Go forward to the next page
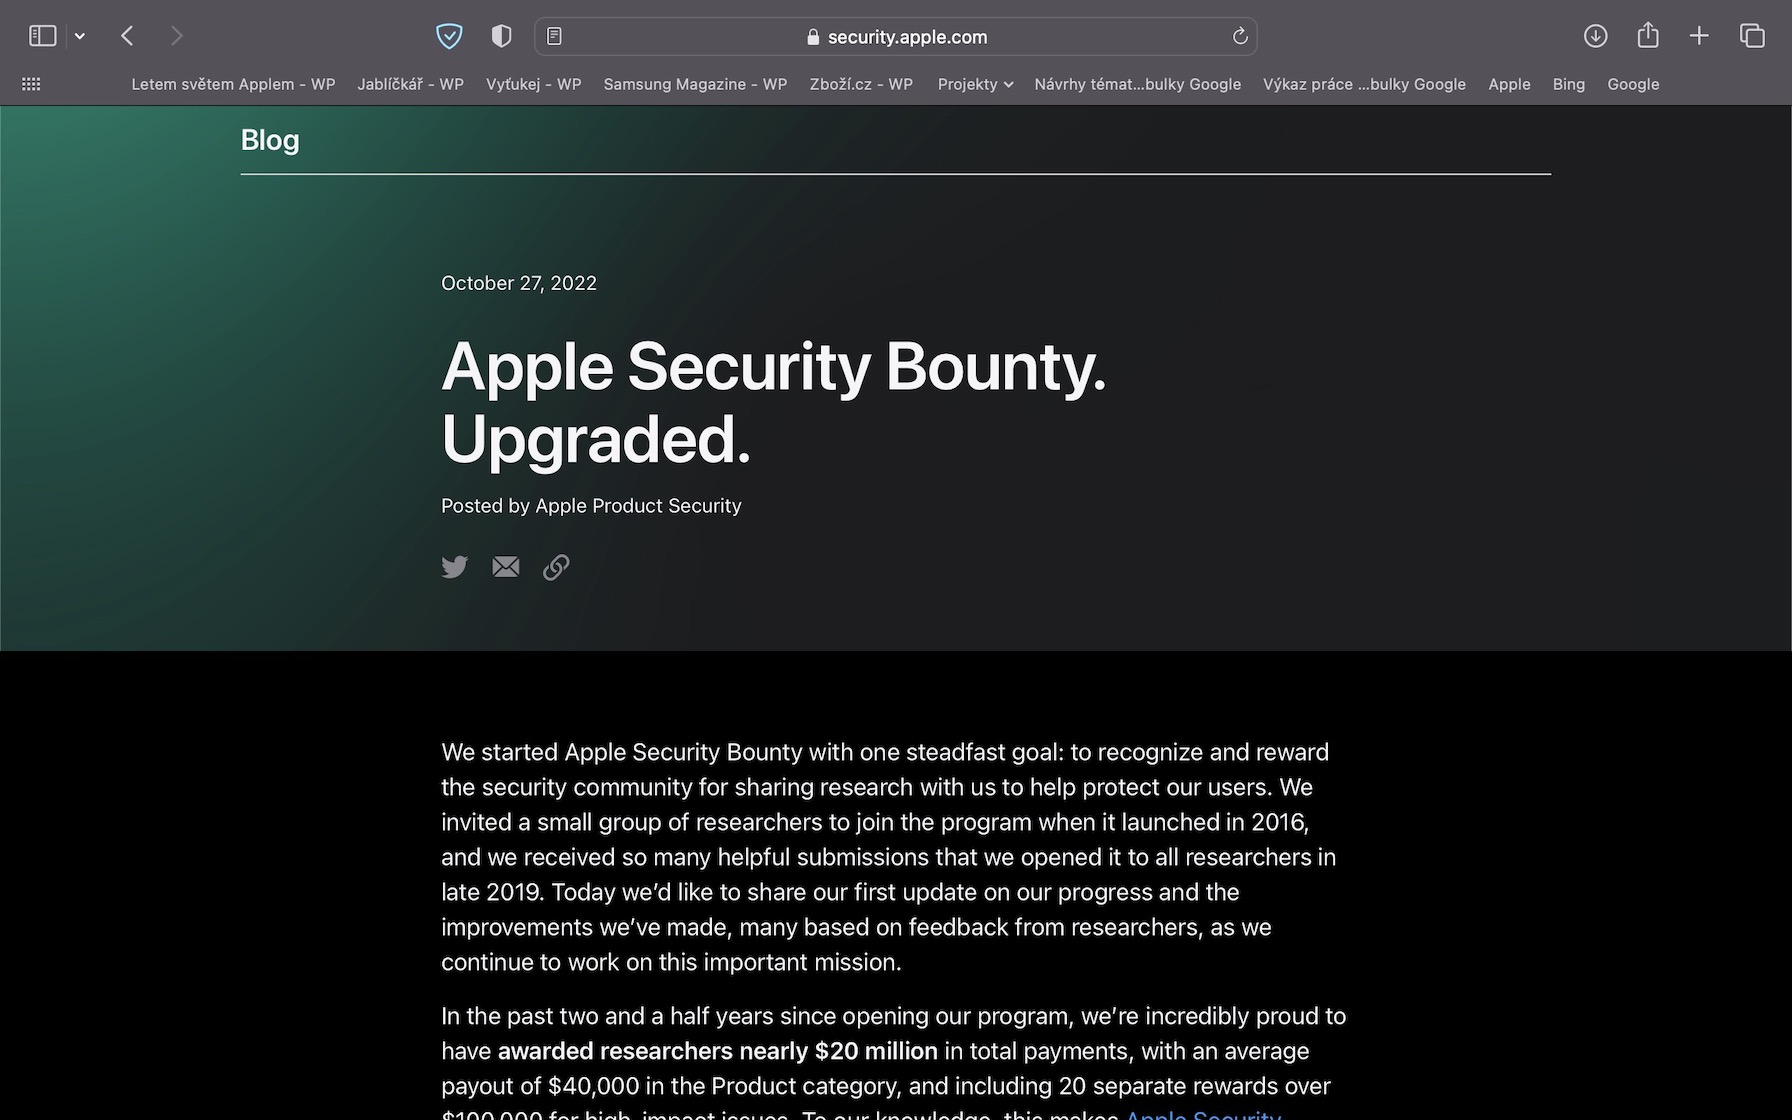This screenshot has width=1792, height=1120. [177, 36]
